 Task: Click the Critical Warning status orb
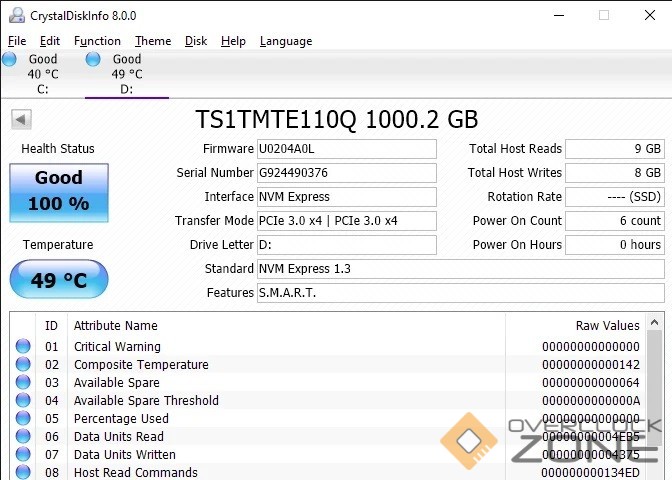click(23, 347)
